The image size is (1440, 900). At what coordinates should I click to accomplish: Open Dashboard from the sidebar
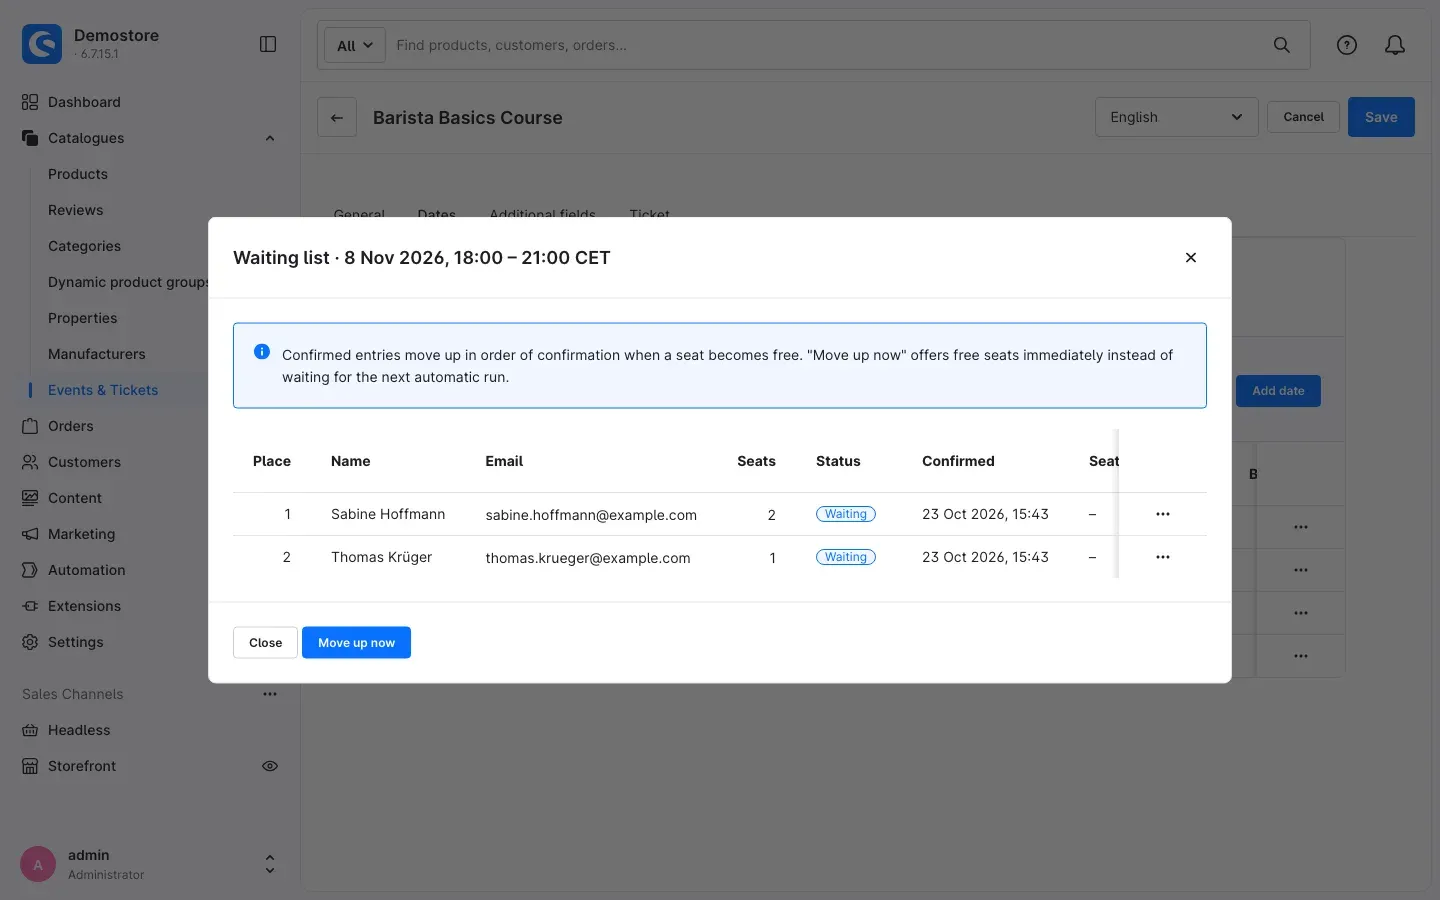coord(84,102)
